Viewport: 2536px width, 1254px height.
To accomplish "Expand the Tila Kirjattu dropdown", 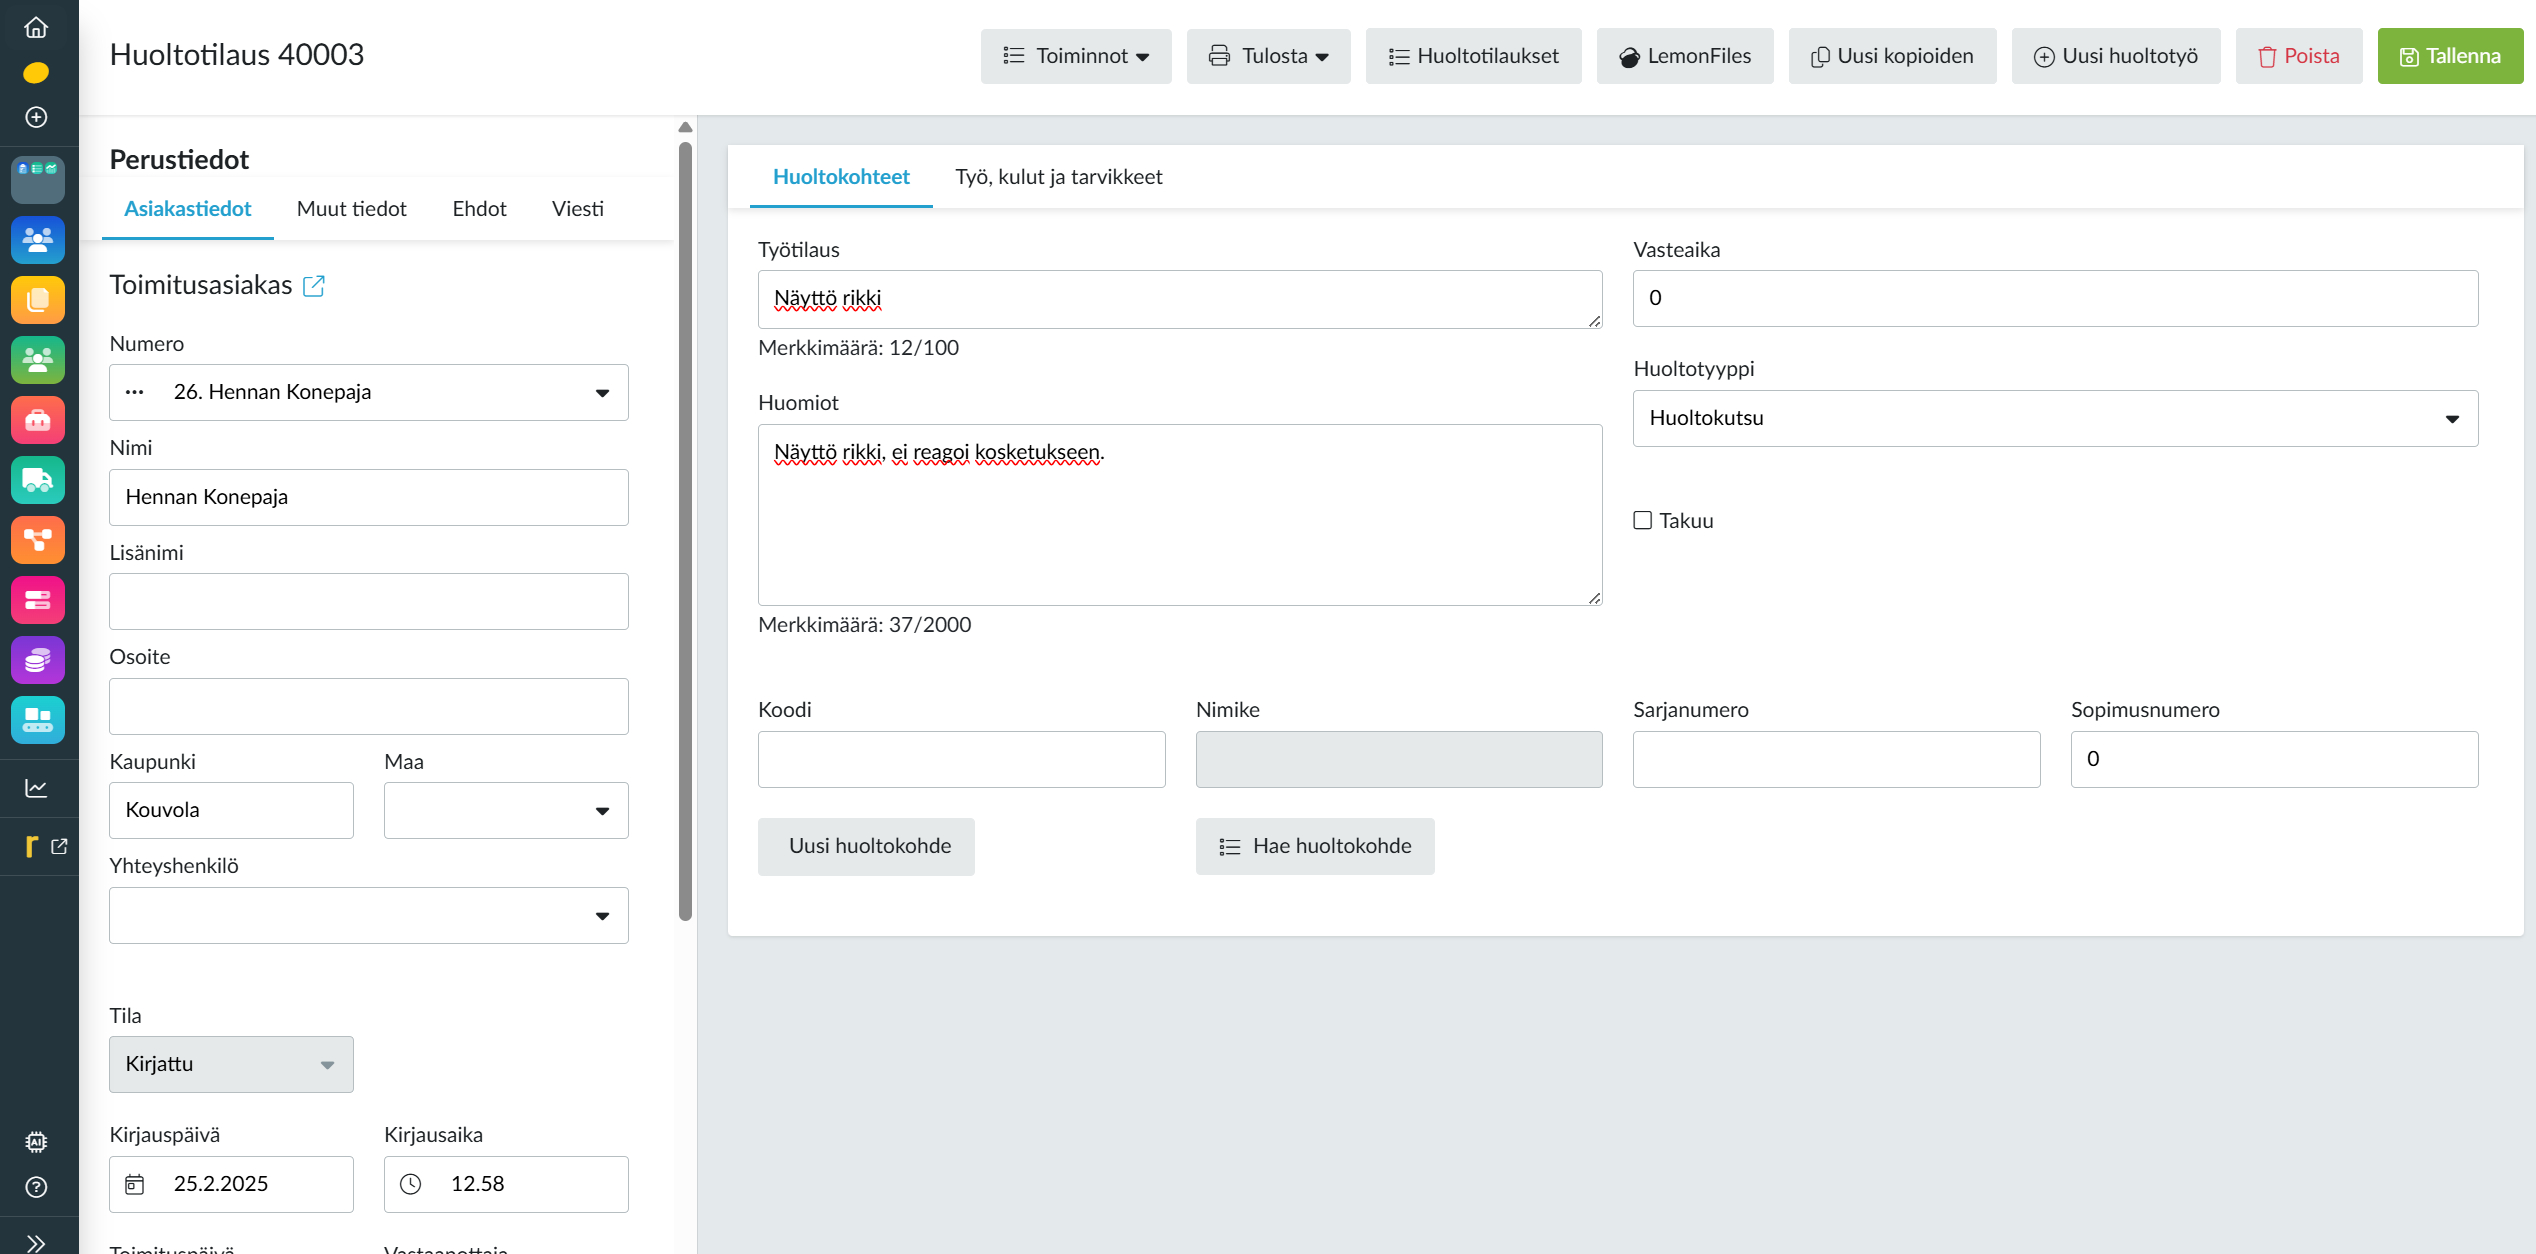I will point(231,1064).
